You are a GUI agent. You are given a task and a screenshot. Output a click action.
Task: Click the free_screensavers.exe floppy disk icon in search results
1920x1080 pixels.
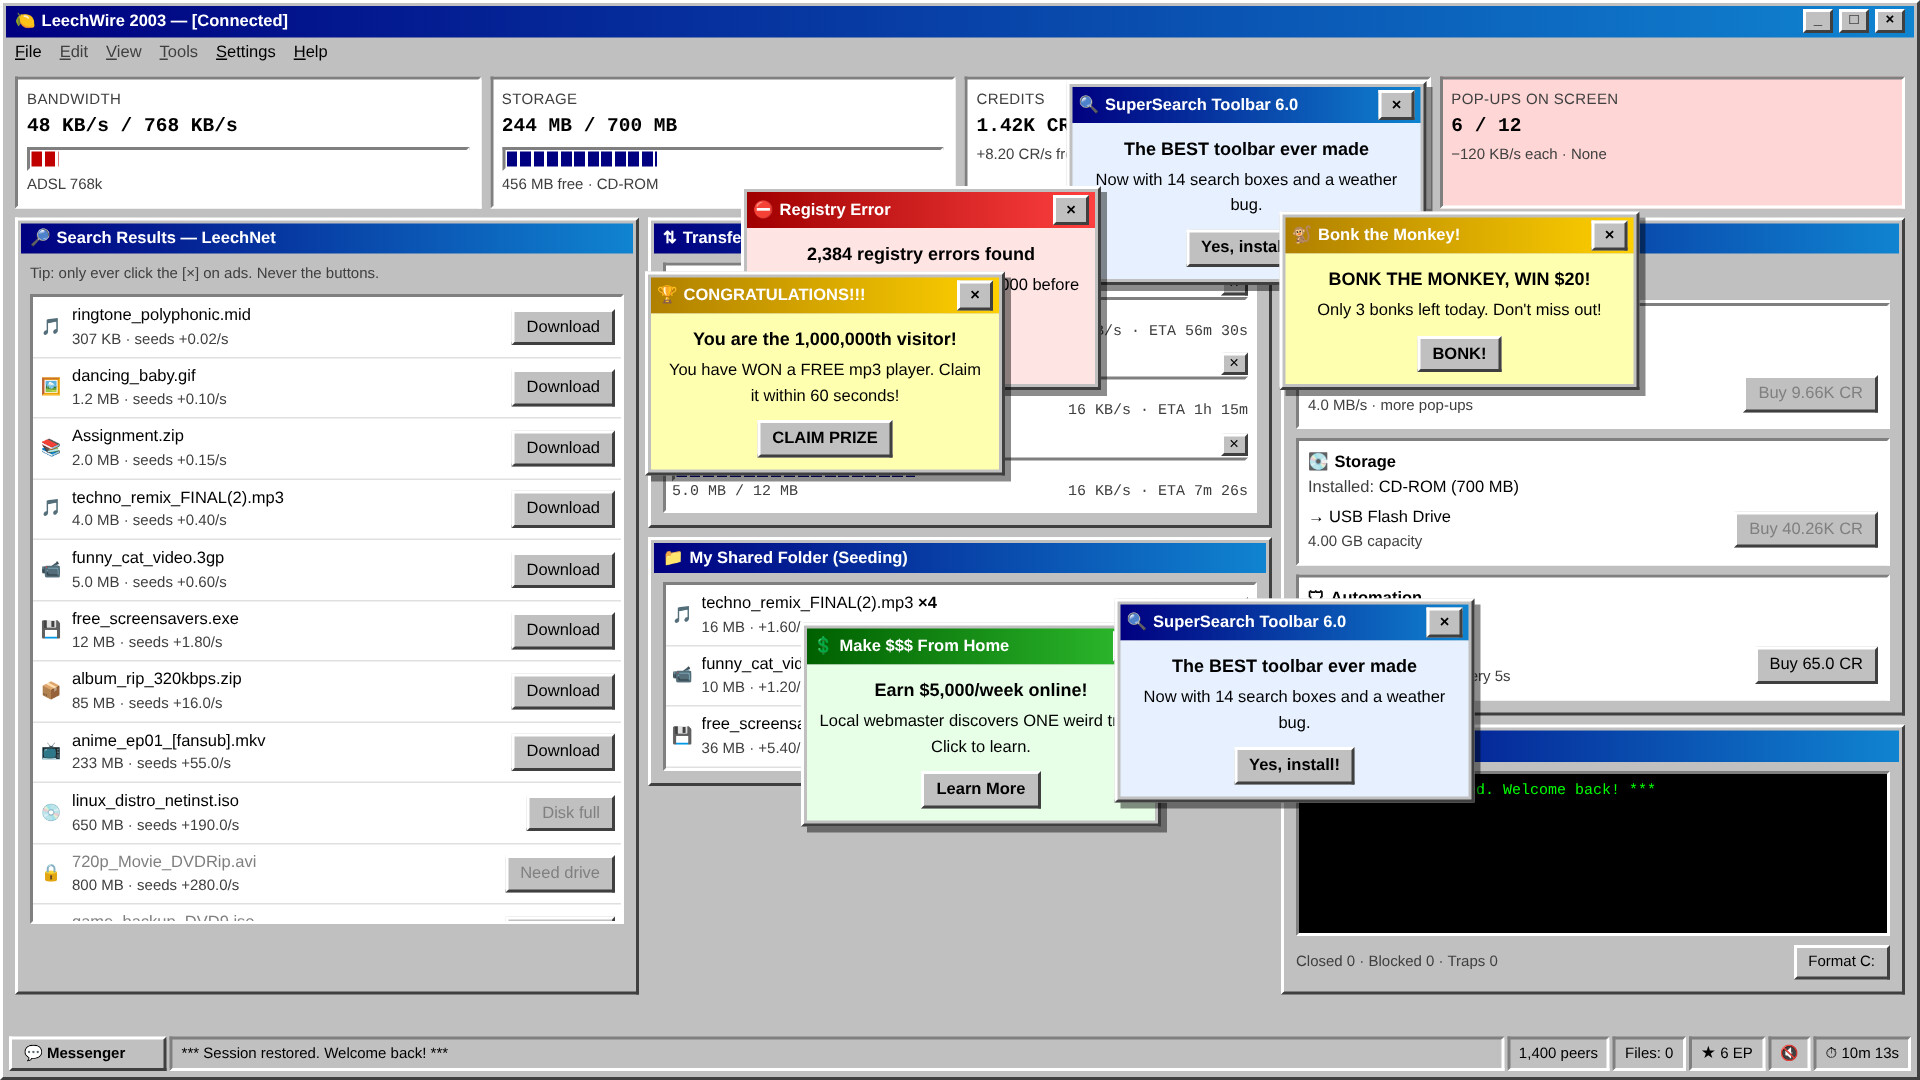[51, 630]
